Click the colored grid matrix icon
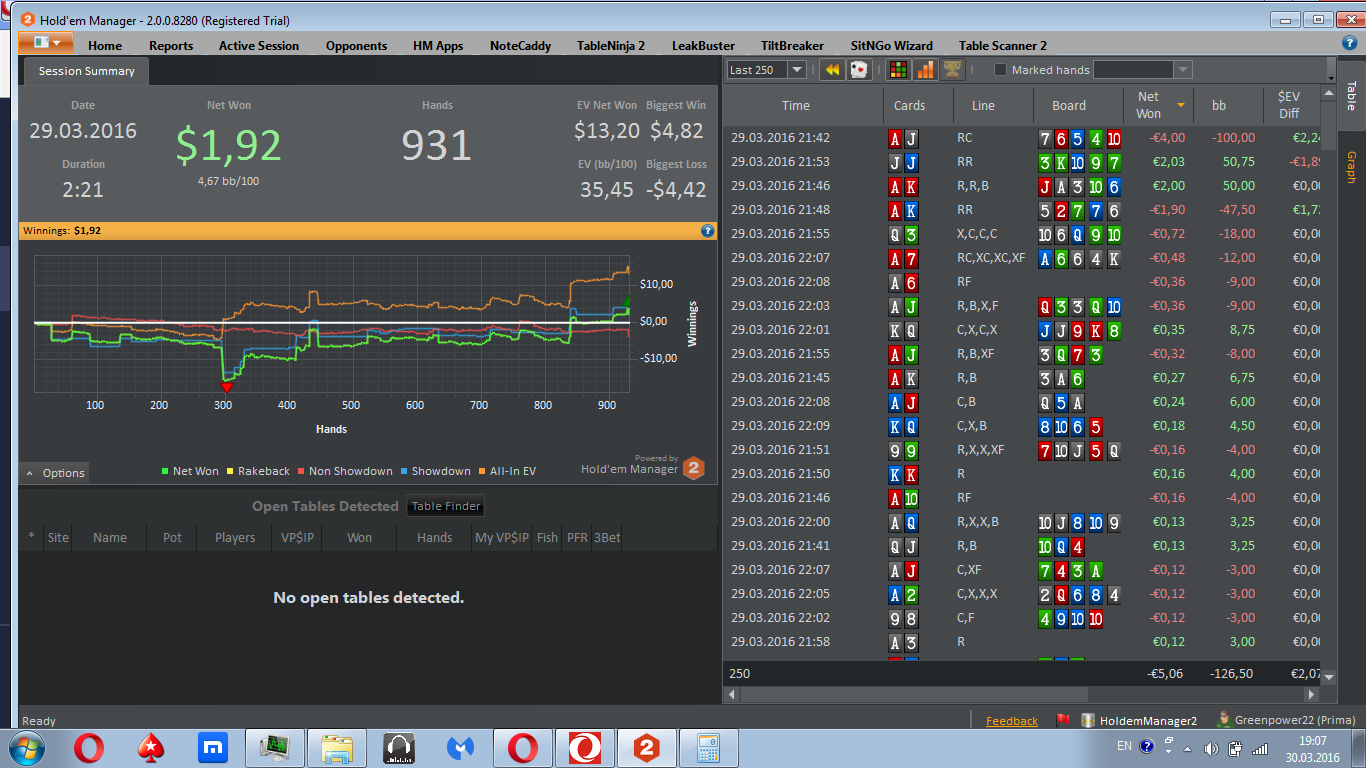 899,70
